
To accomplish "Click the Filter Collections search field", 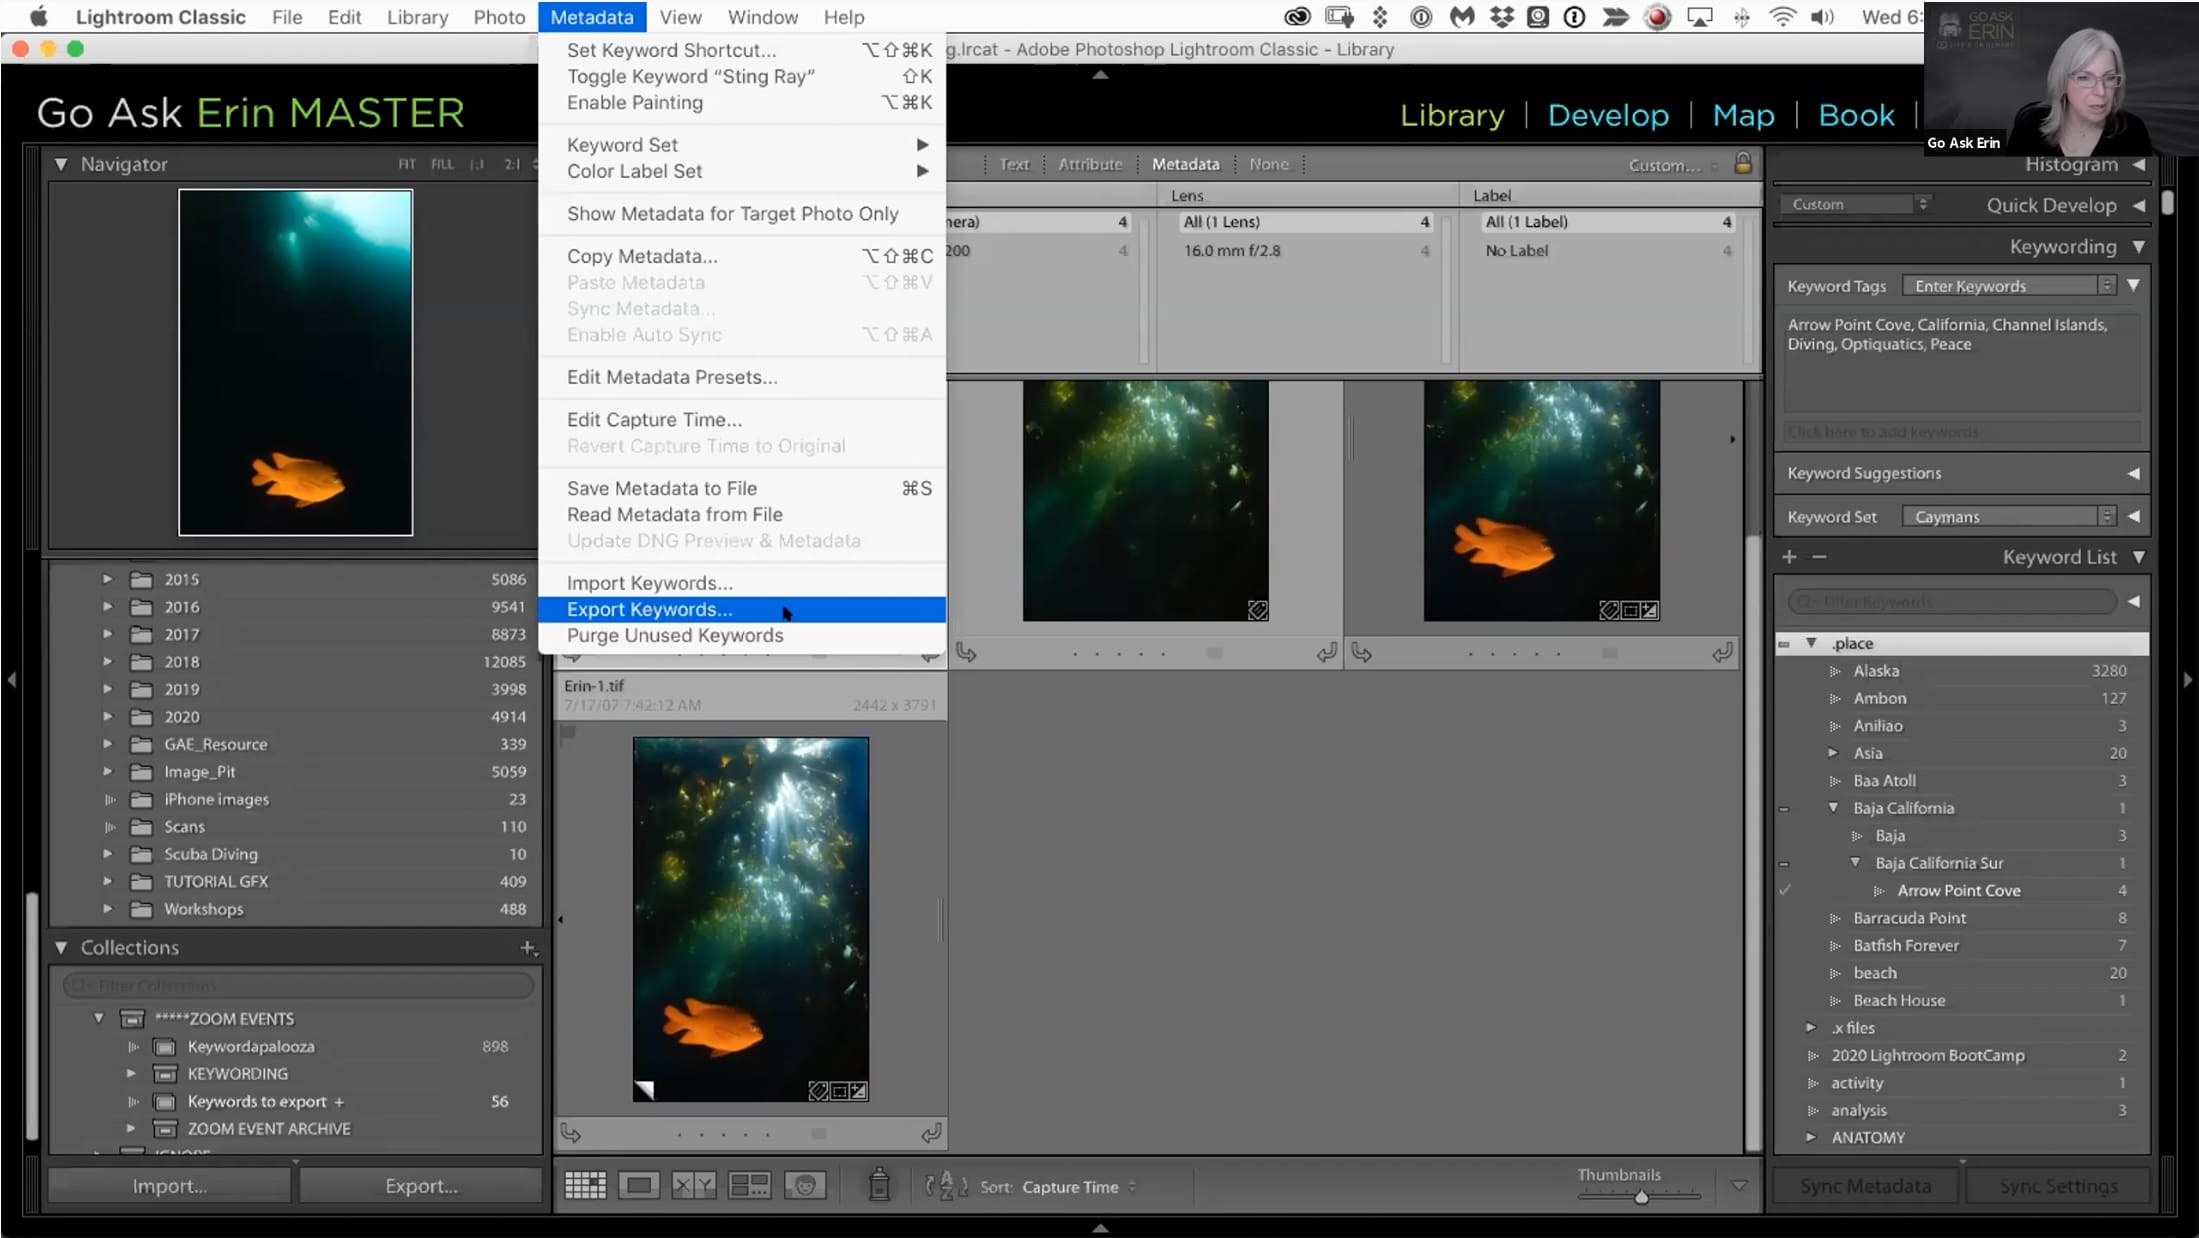I will pos(297,986).
